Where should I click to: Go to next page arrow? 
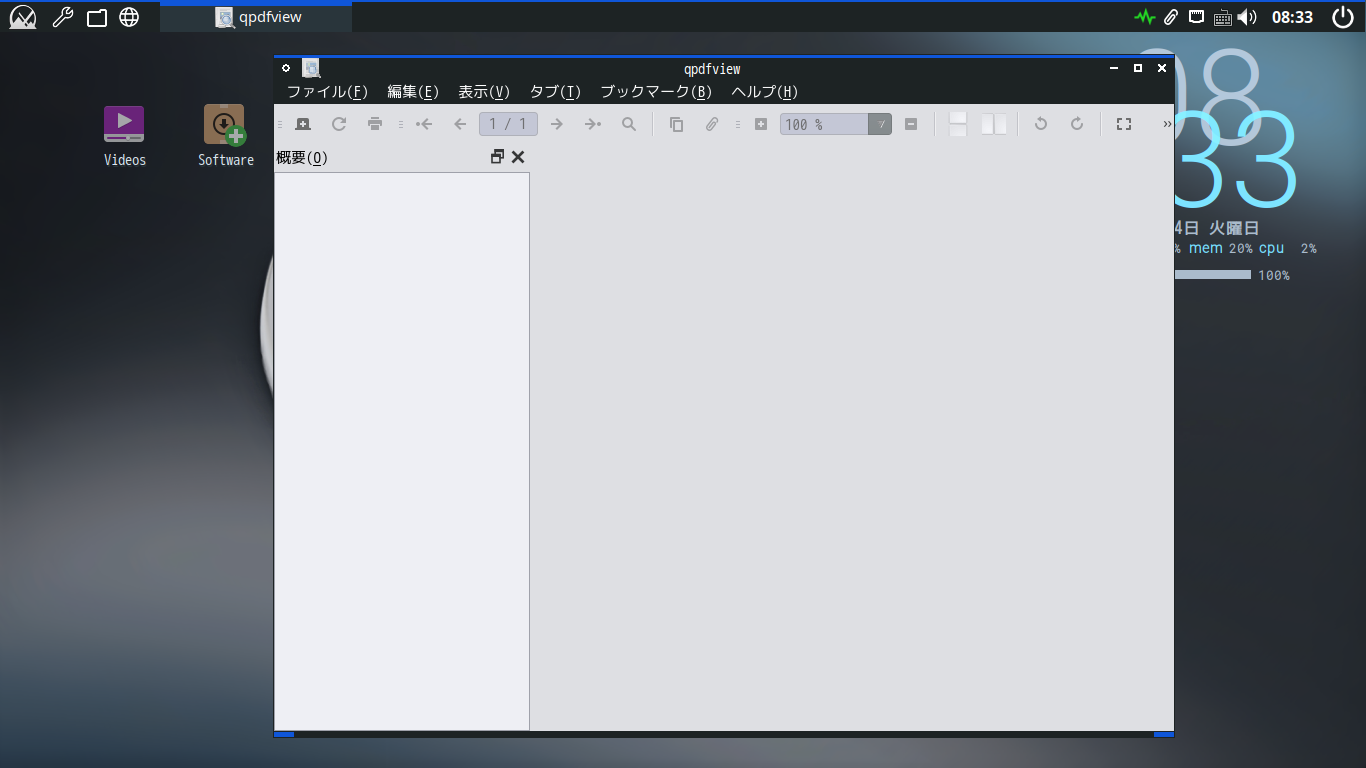coord(557,124)
